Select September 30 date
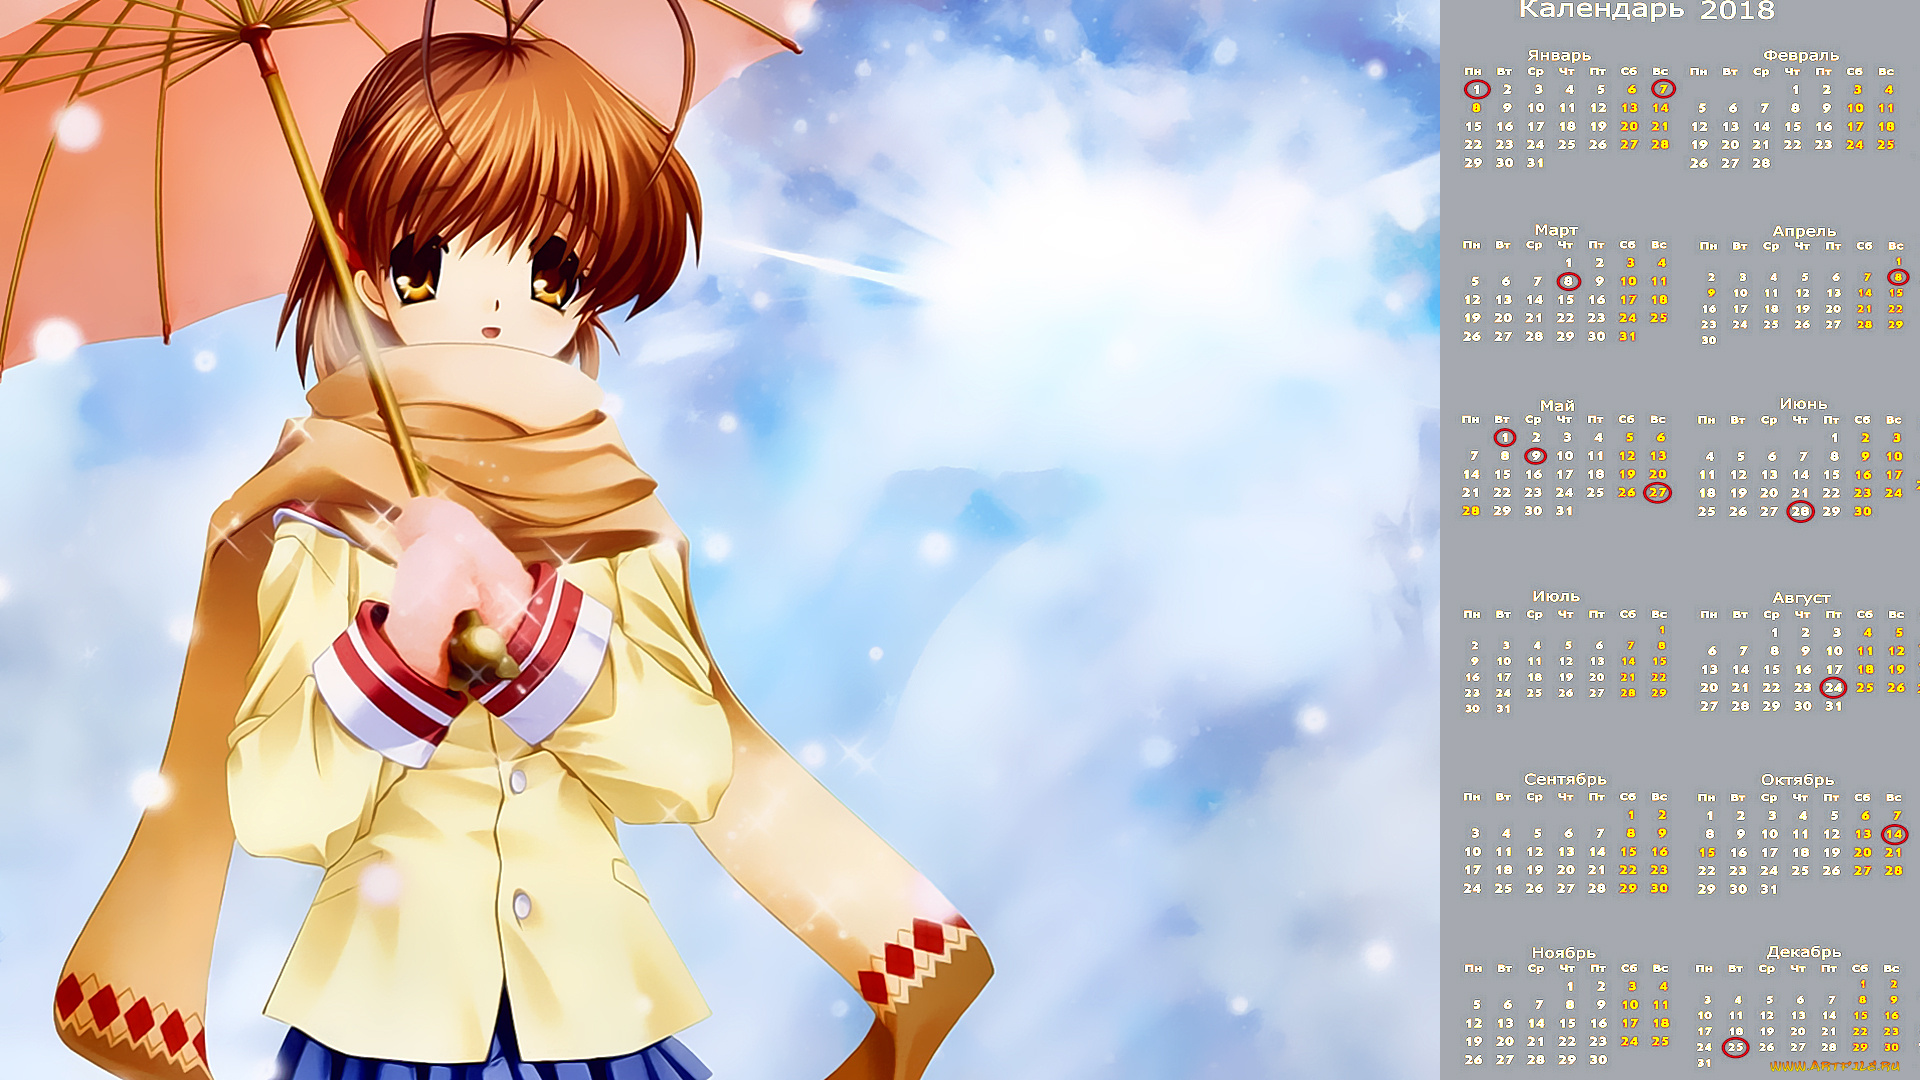 [1659, 888]
